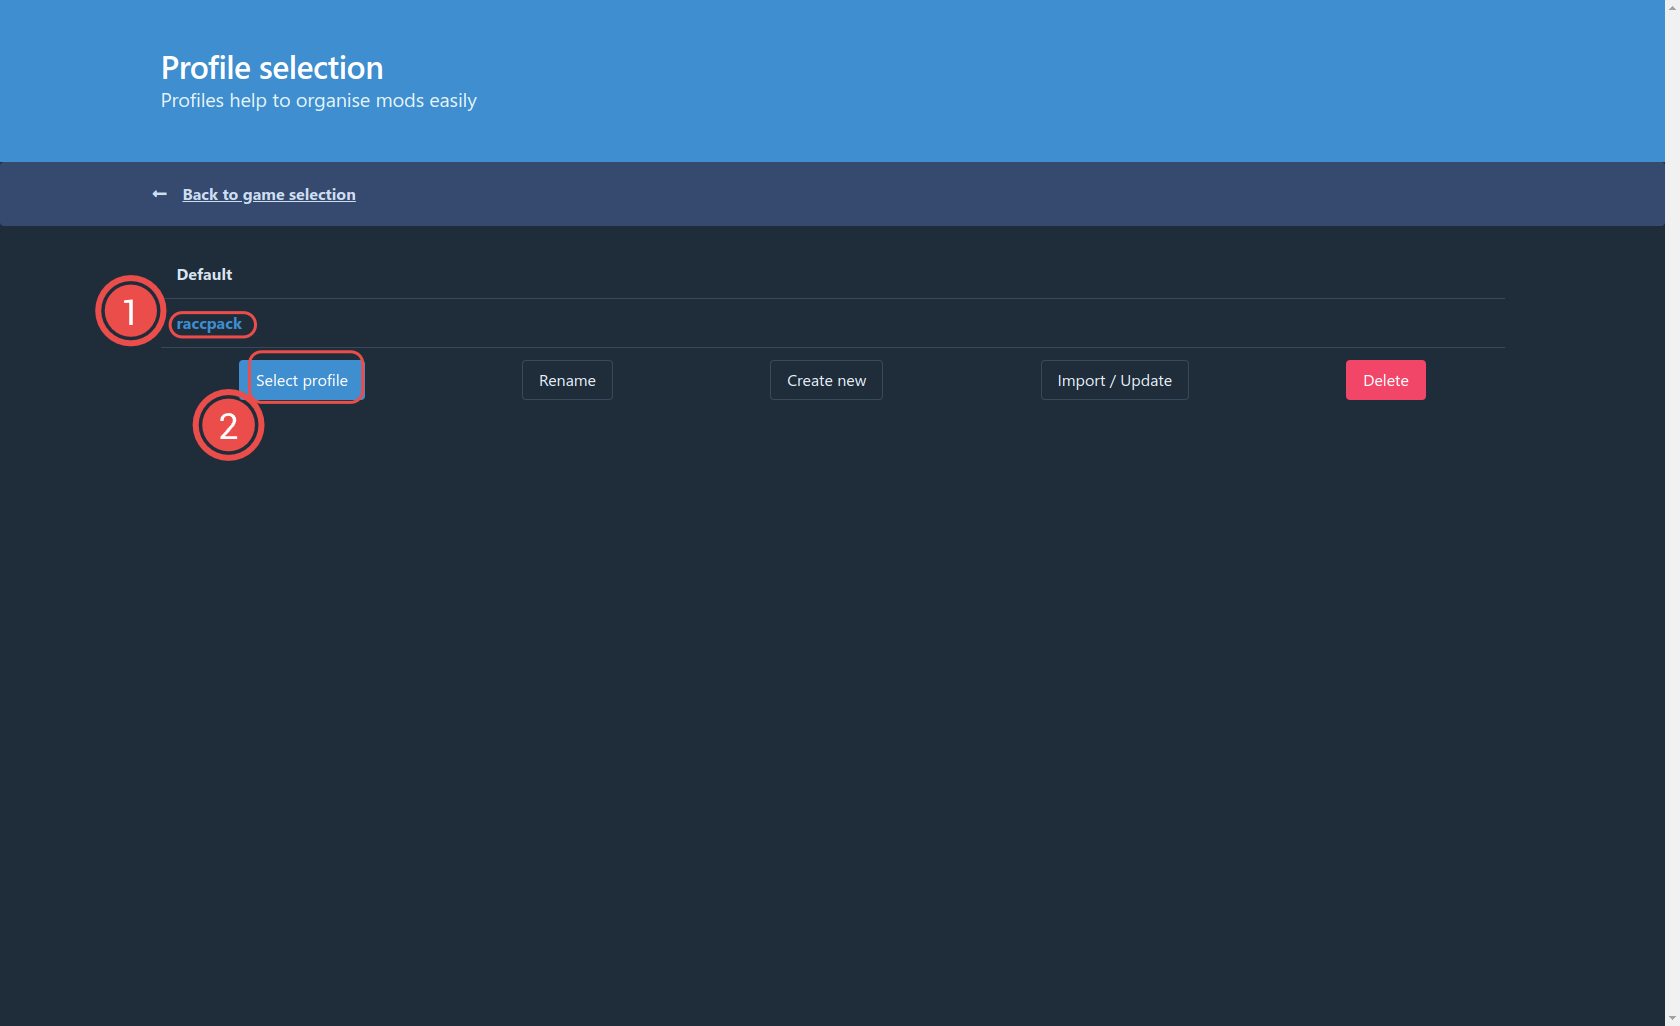The height and width of the screenshot is (1026, 1680).
Task: Click the Profile selection heading
Action: point(272,68)
